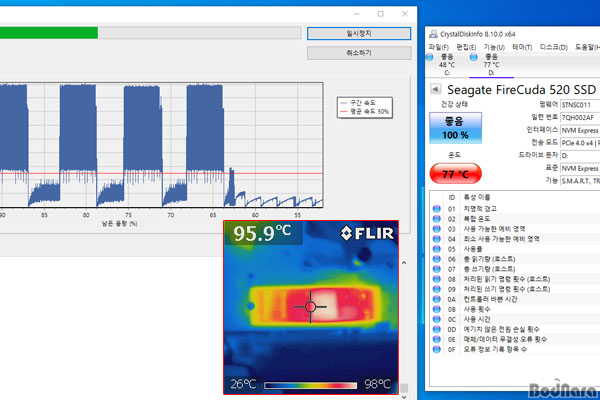Click the 평균 속도 50% legend entry
The image size is (600, 400).
coord(364,112)
